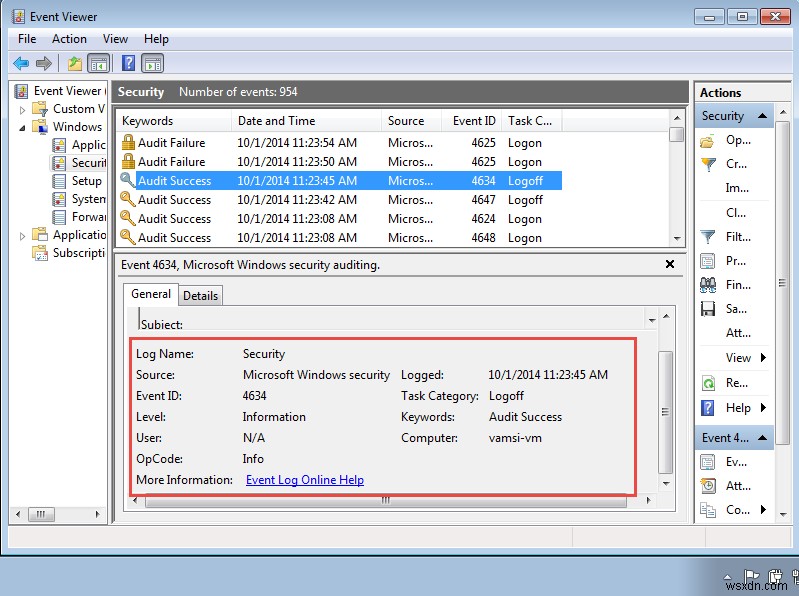799x596 pixels.
Task: Click the event list scroll up arrow
Action: pyautogui.click(x=677, y=118)
